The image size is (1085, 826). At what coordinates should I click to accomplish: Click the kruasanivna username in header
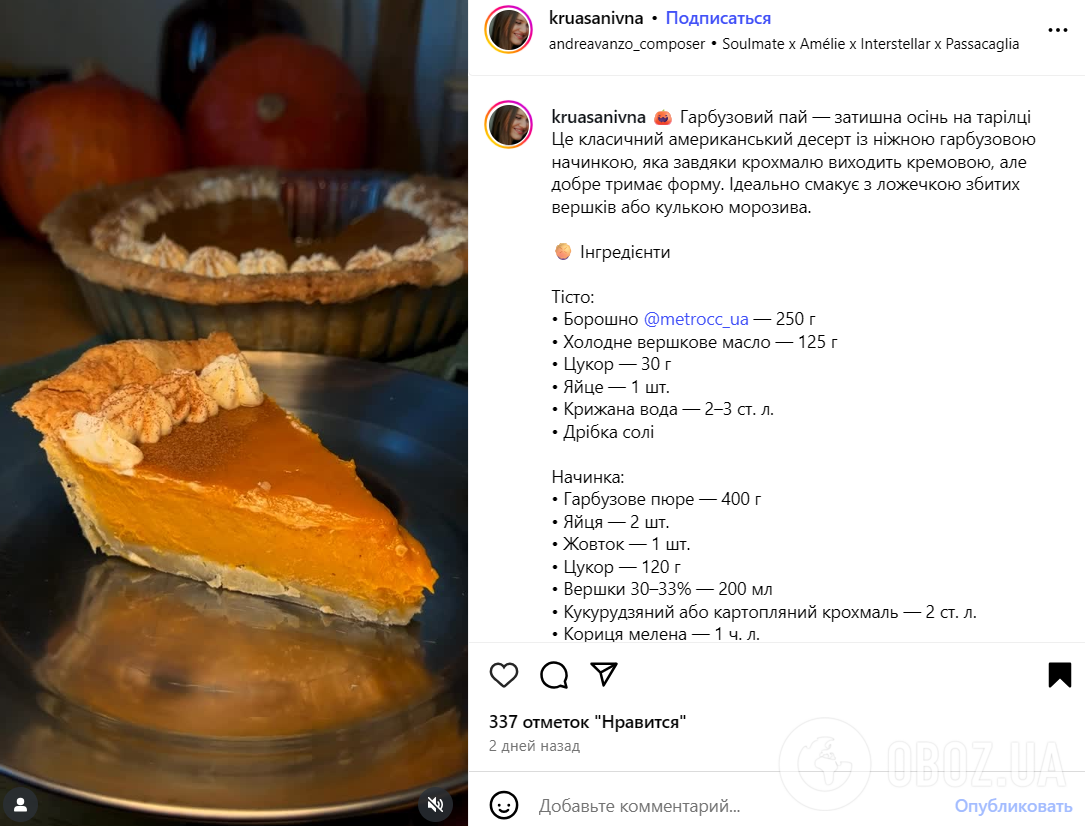coord(596,18)
